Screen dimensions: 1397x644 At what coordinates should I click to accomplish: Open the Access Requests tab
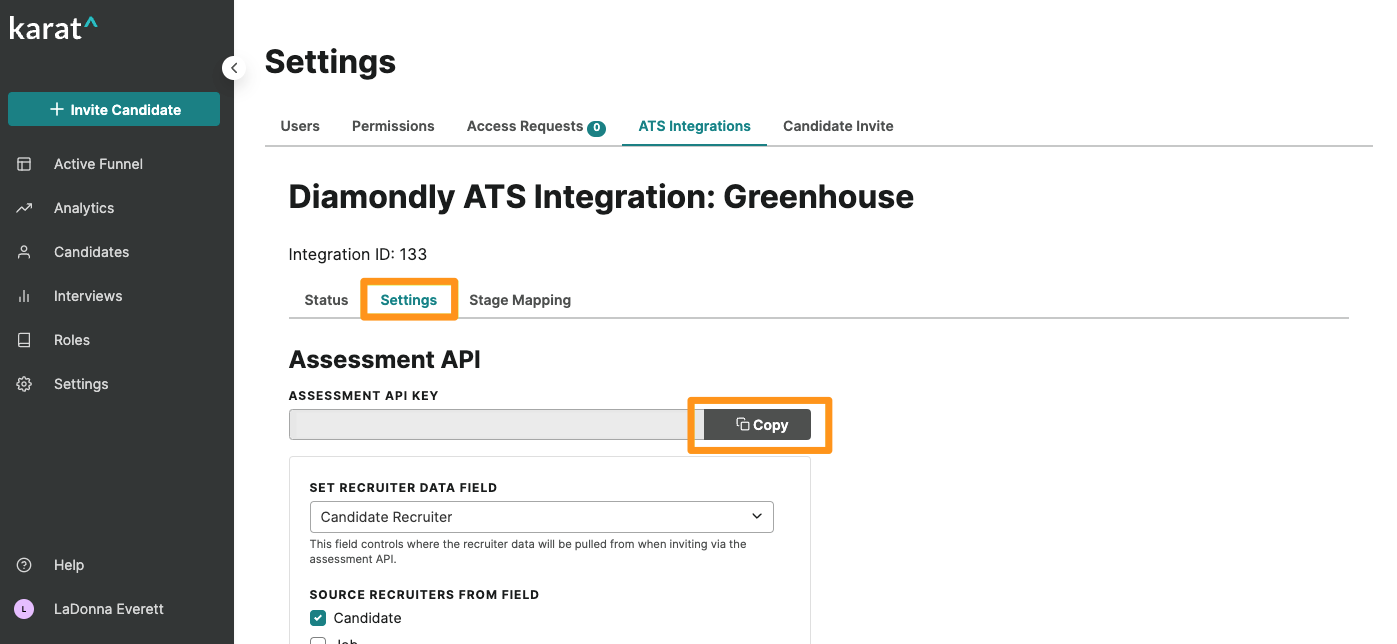(x=536, y=126)
